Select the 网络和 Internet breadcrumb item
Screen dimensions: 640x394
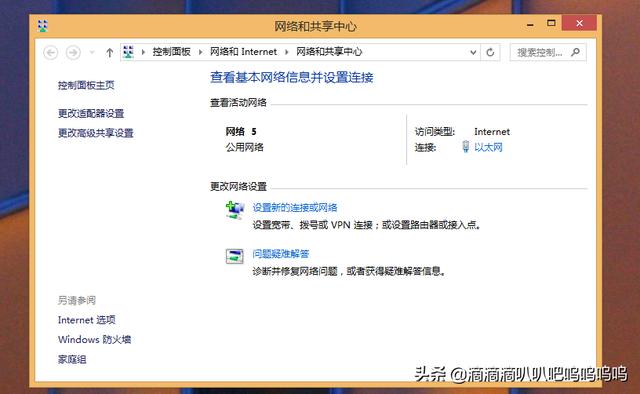pyautogui.click(x=243, y=52)
